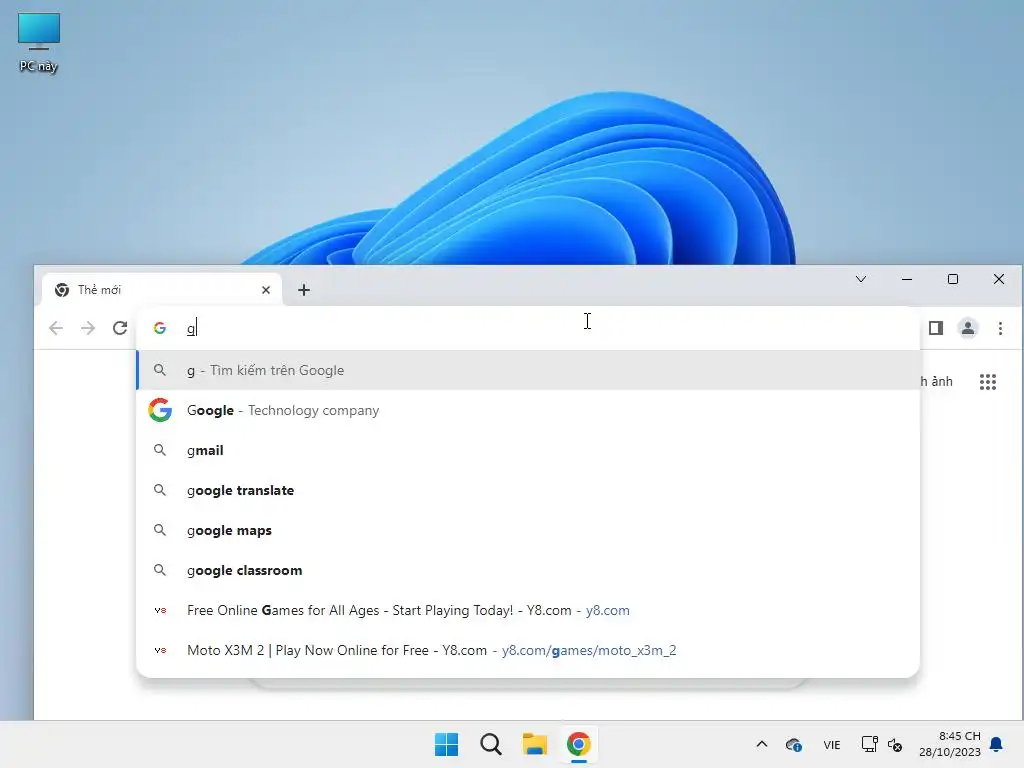Pick the "google translate" suggestion

[528, 490]
